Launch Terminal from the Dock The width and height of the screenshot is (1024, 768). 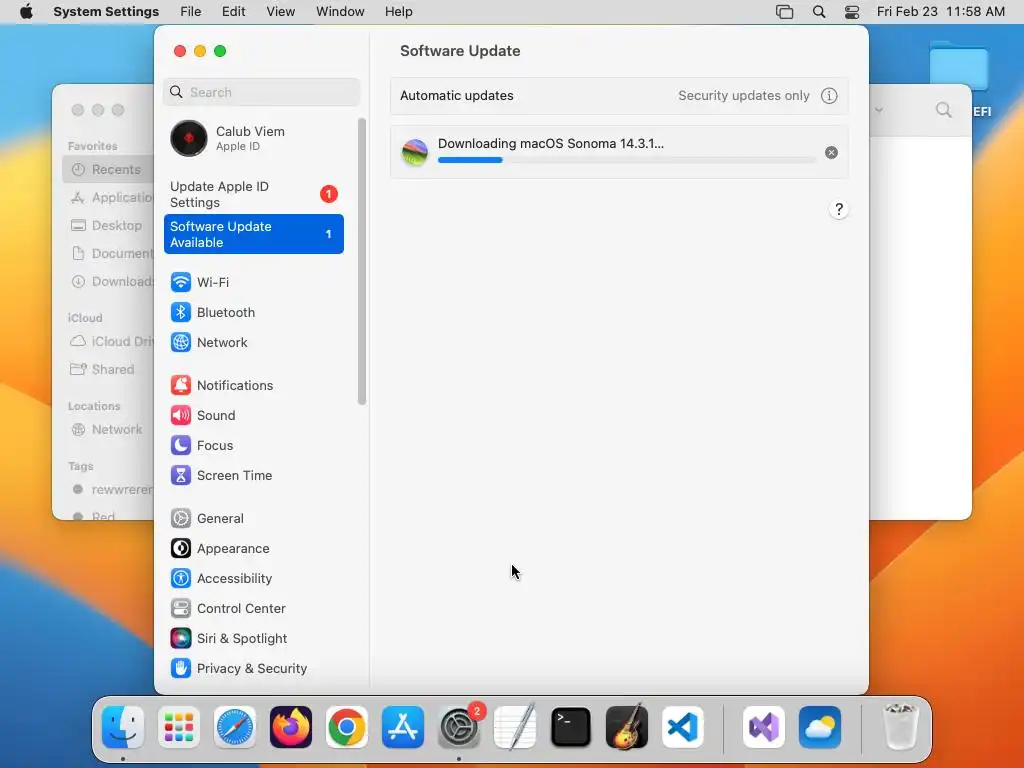coord(571,727)
